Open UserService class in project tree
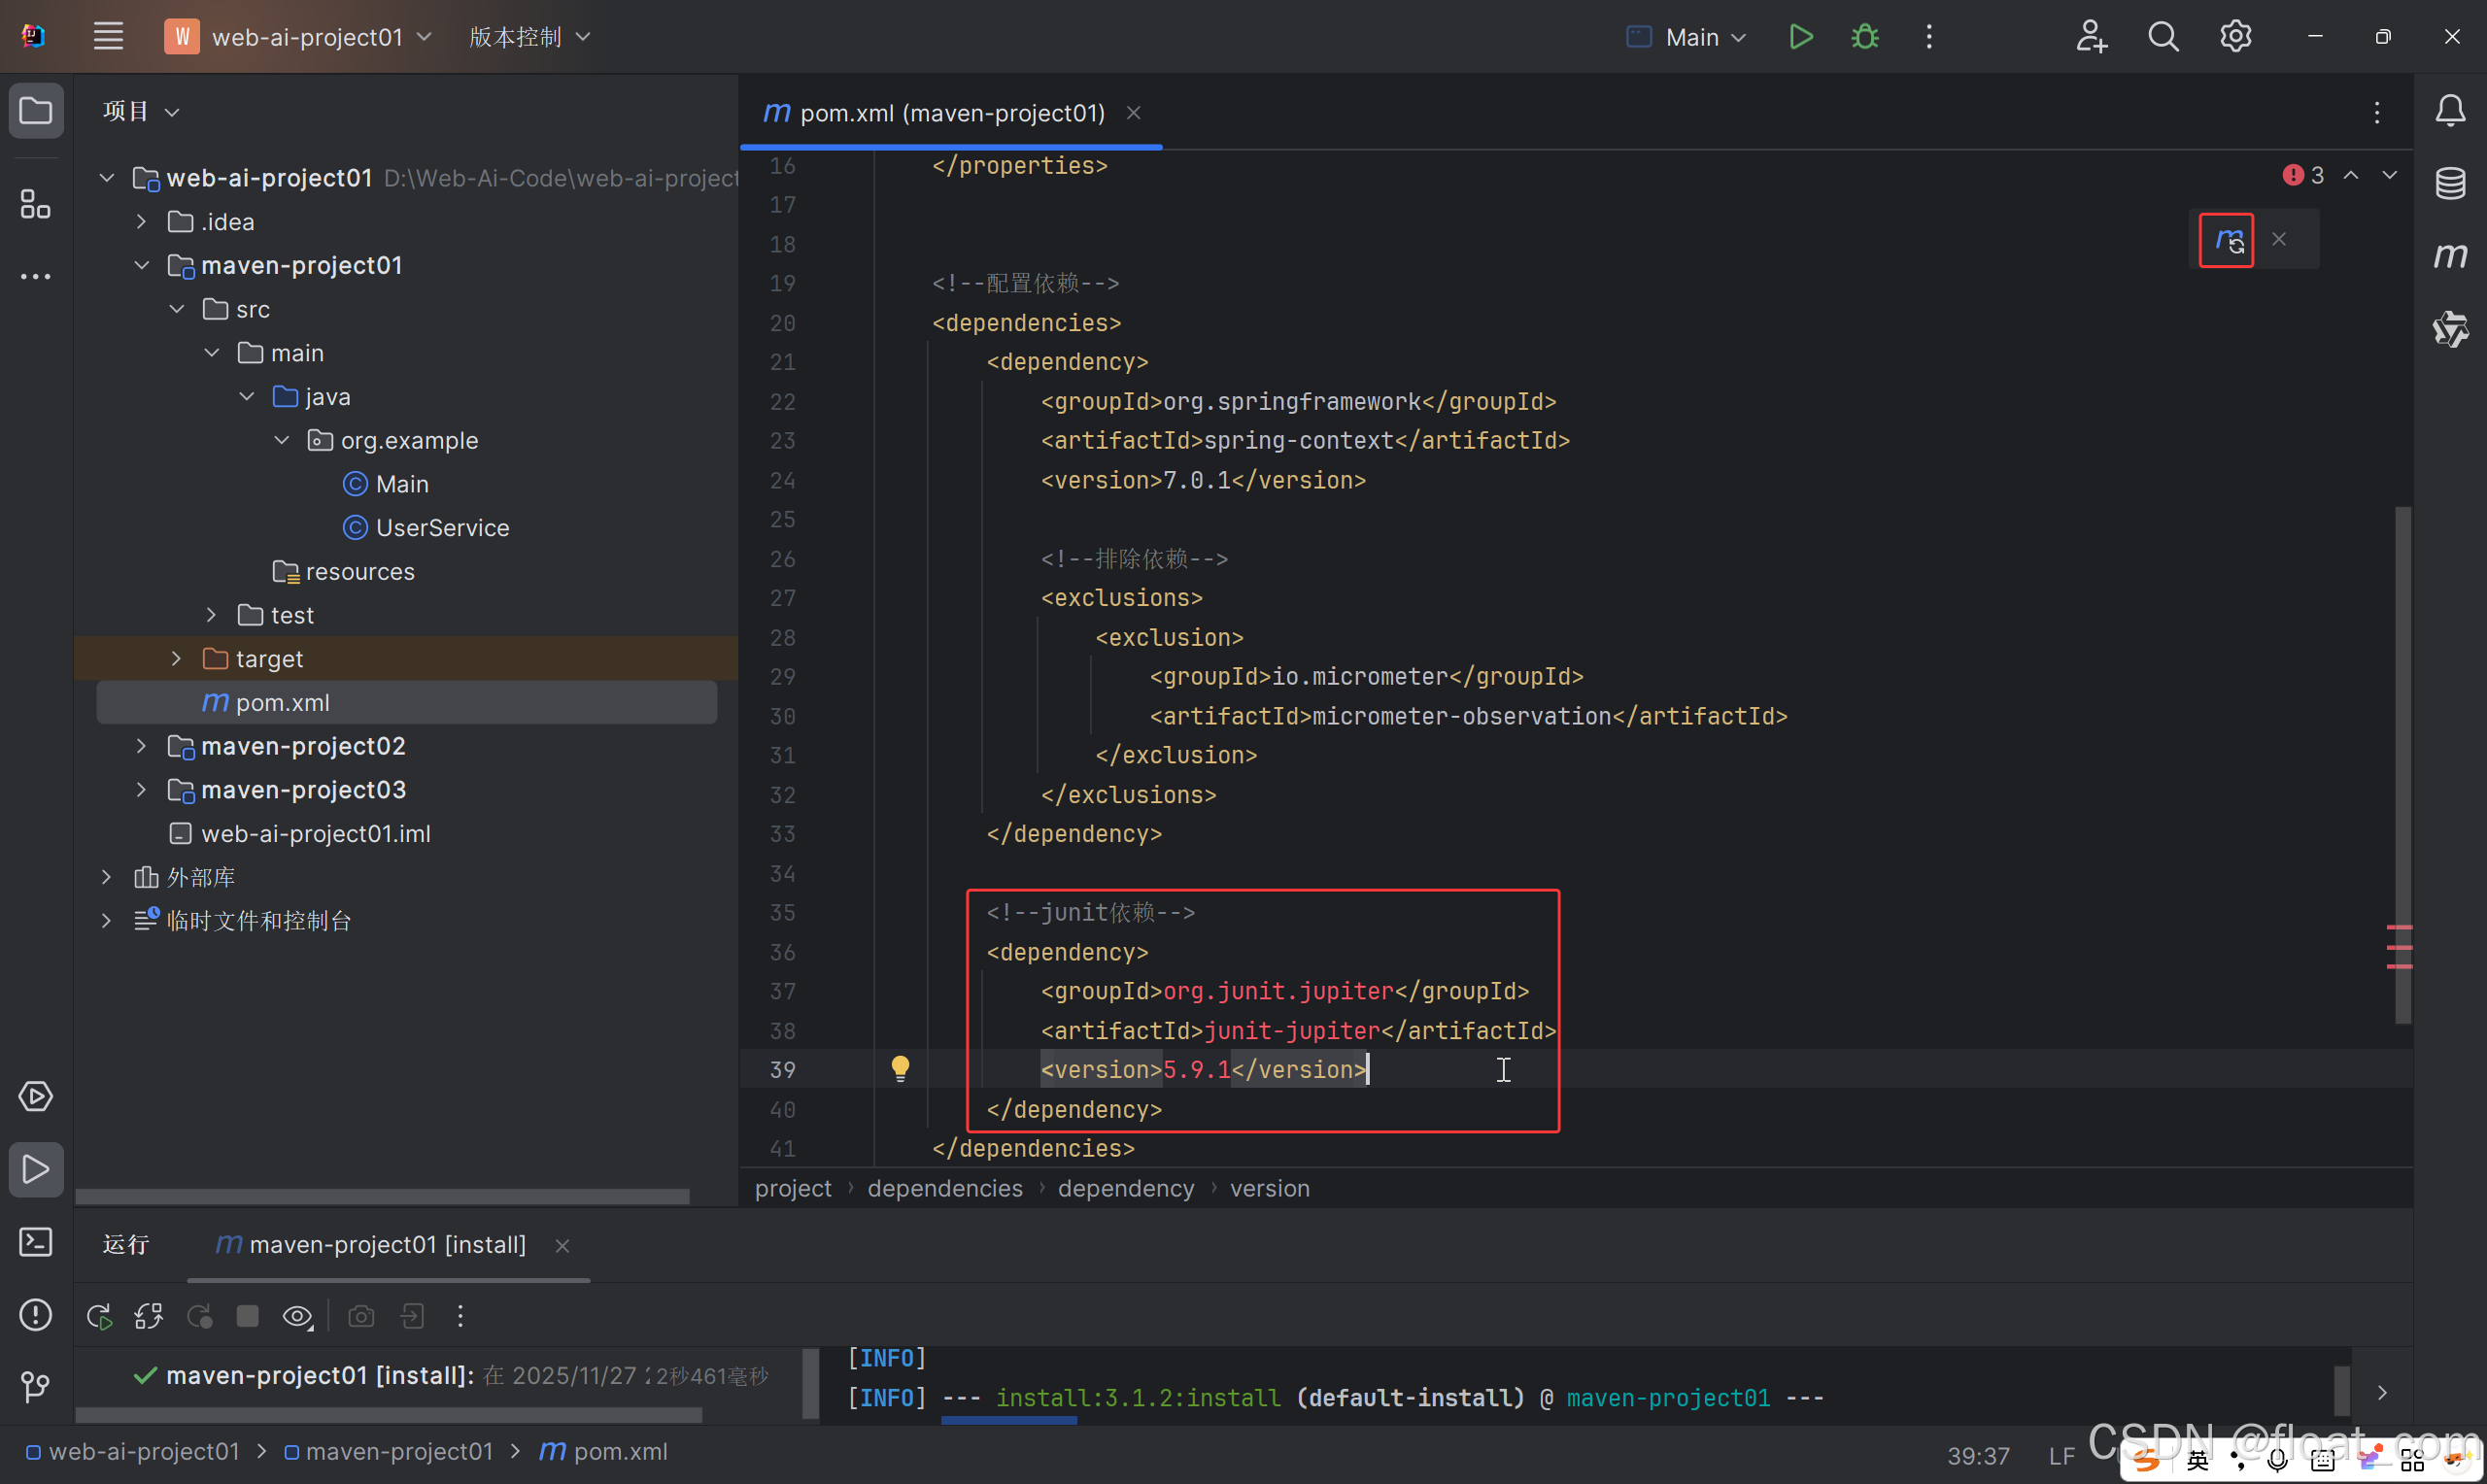 click(442, 527)
